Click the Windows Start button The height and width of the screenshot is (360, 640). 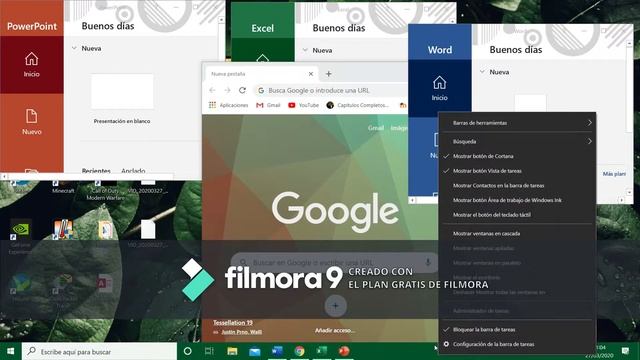click(11, 351)
